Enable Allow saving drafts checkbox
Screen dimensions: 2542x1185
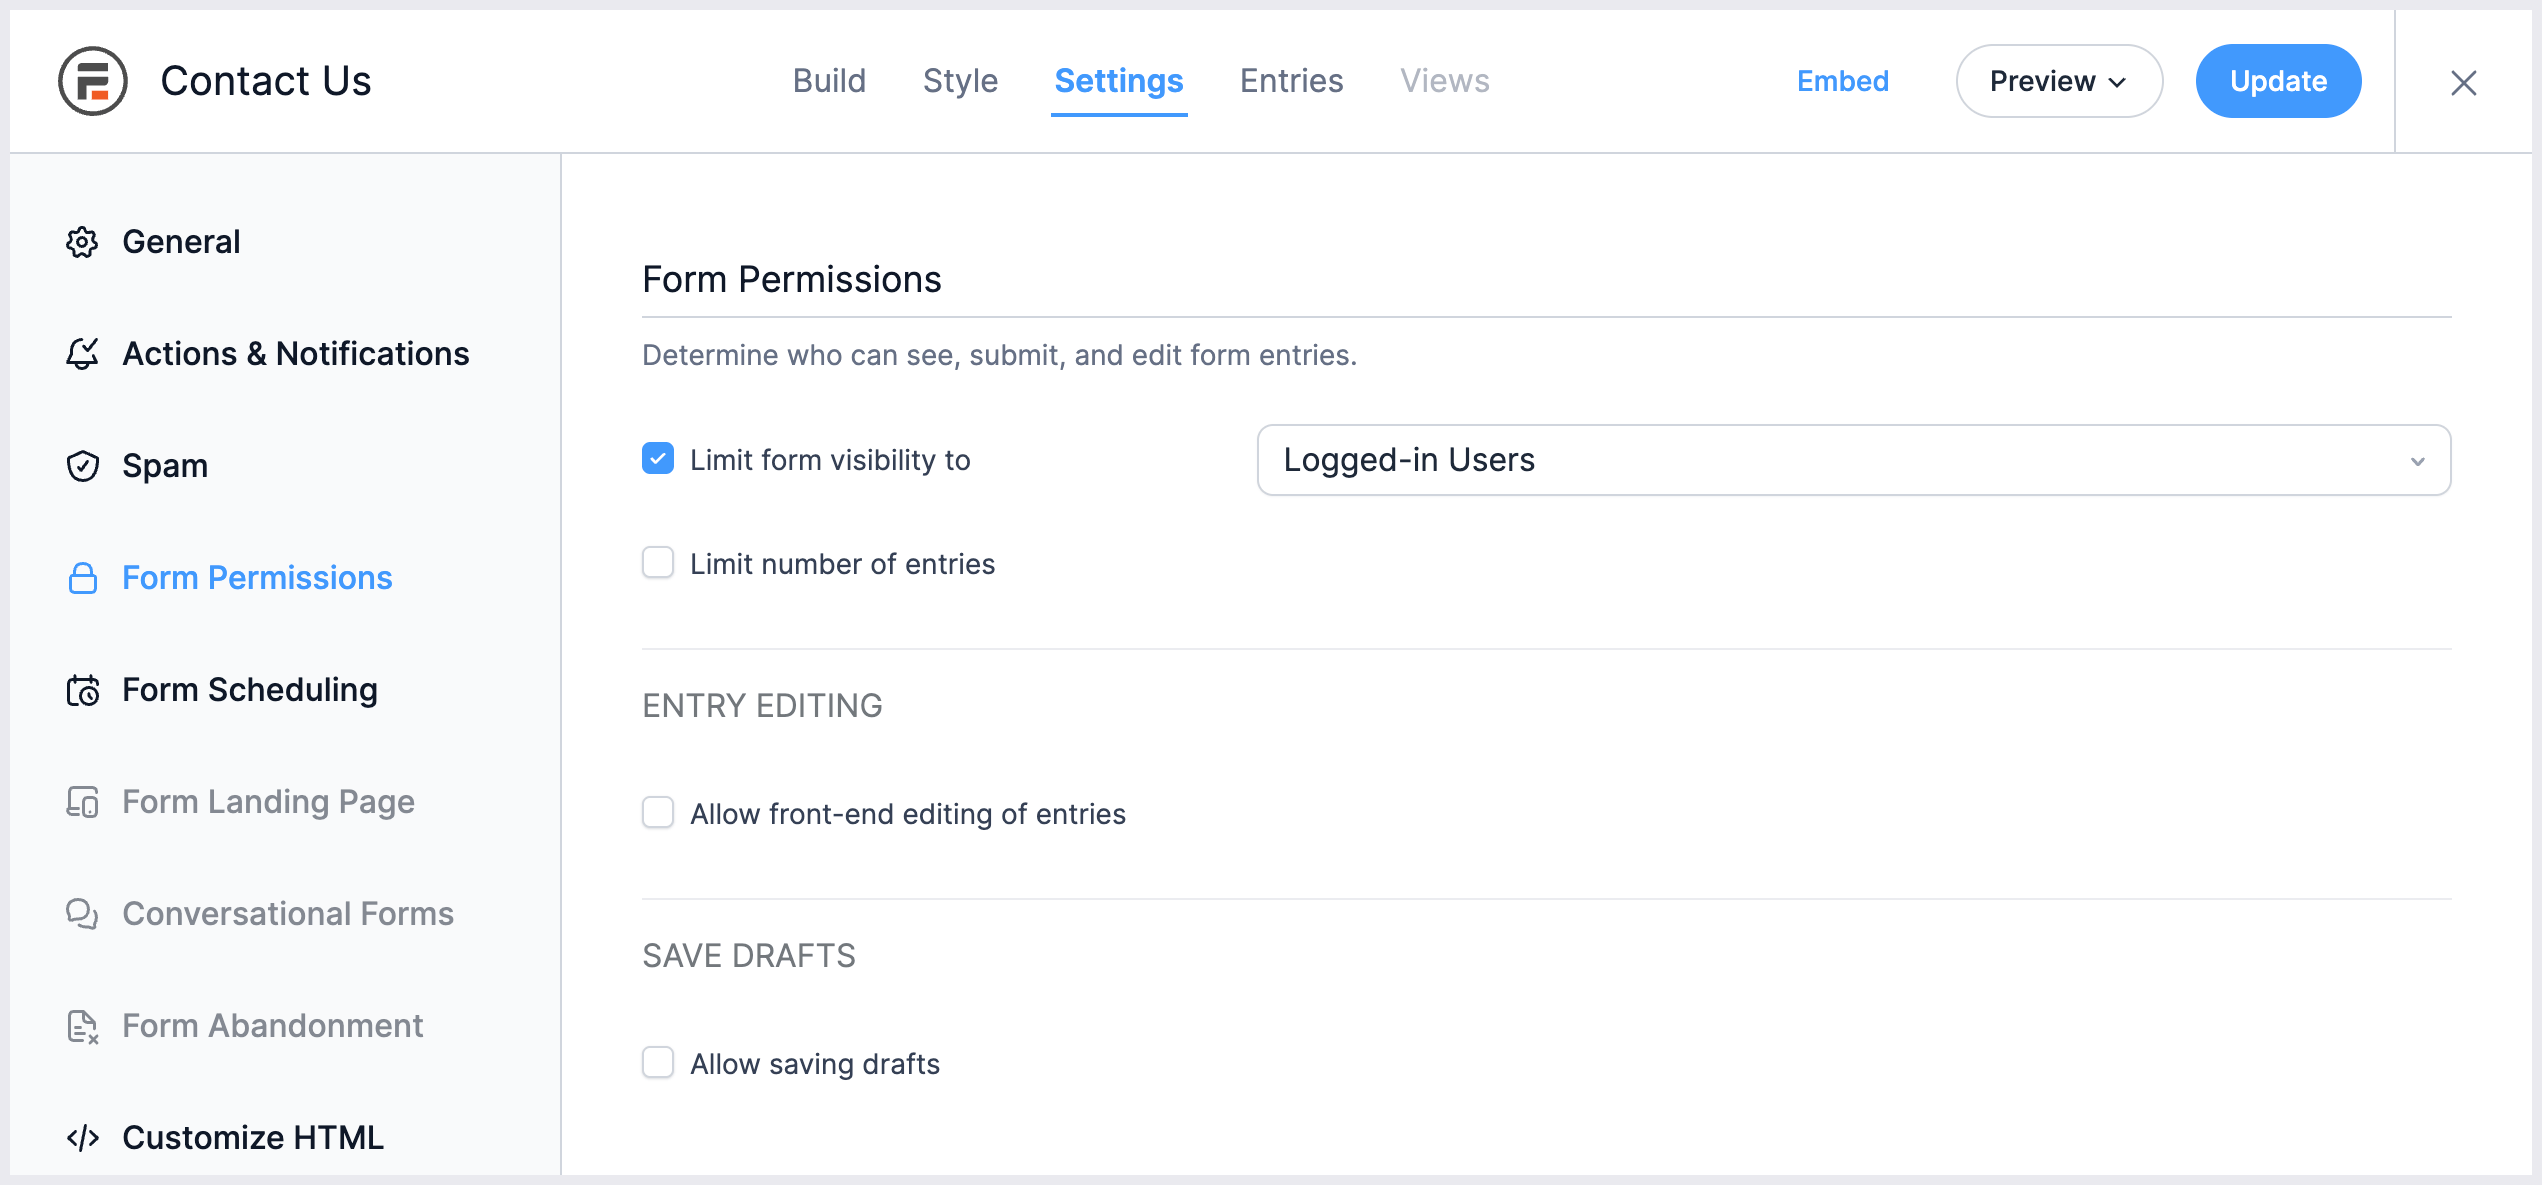658,1063
